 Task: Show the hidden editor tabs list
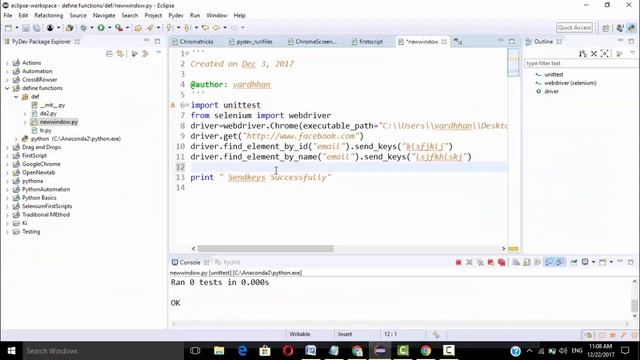click(x=458, y=42)
